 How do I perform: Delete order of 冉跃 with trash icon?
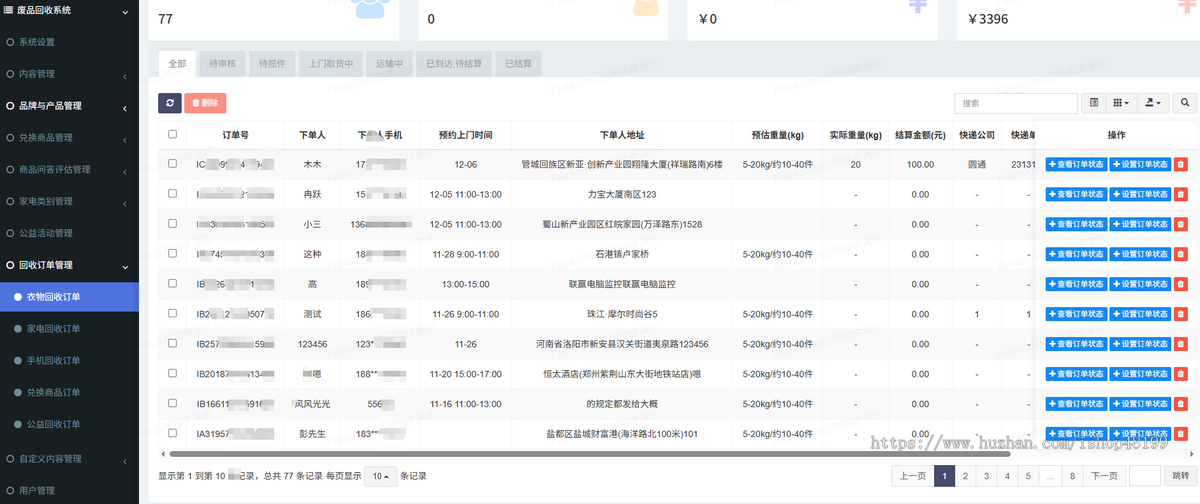pos(1180,195)
